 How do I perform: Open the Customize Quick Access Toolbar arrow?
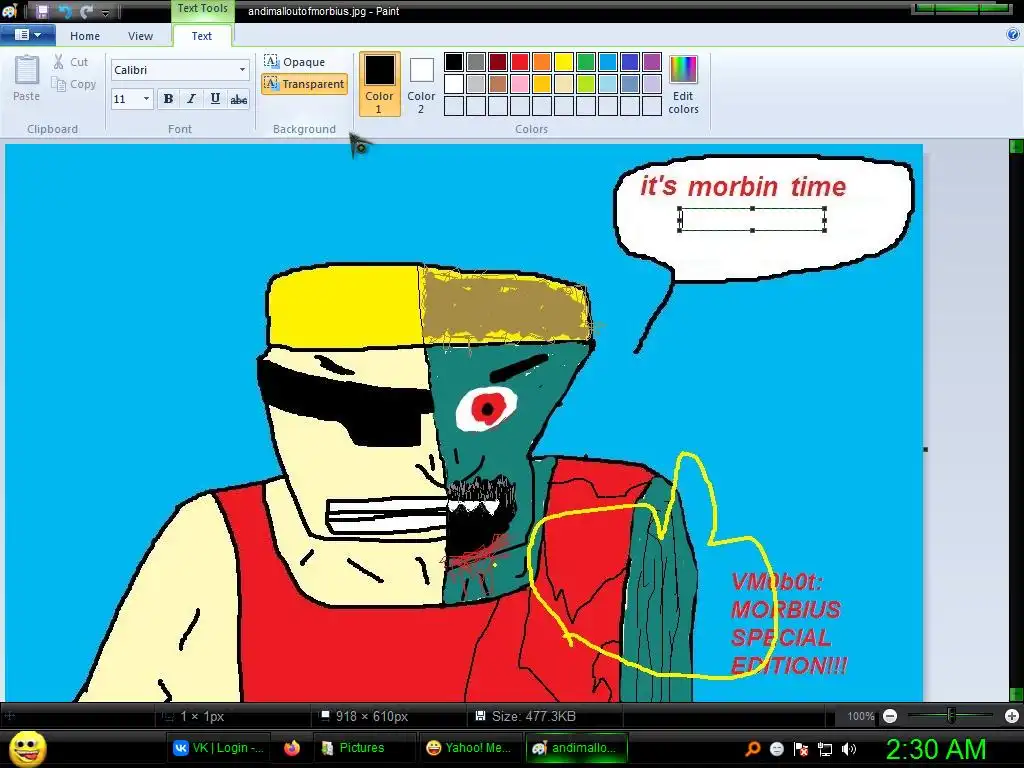(x=105, y=12)
